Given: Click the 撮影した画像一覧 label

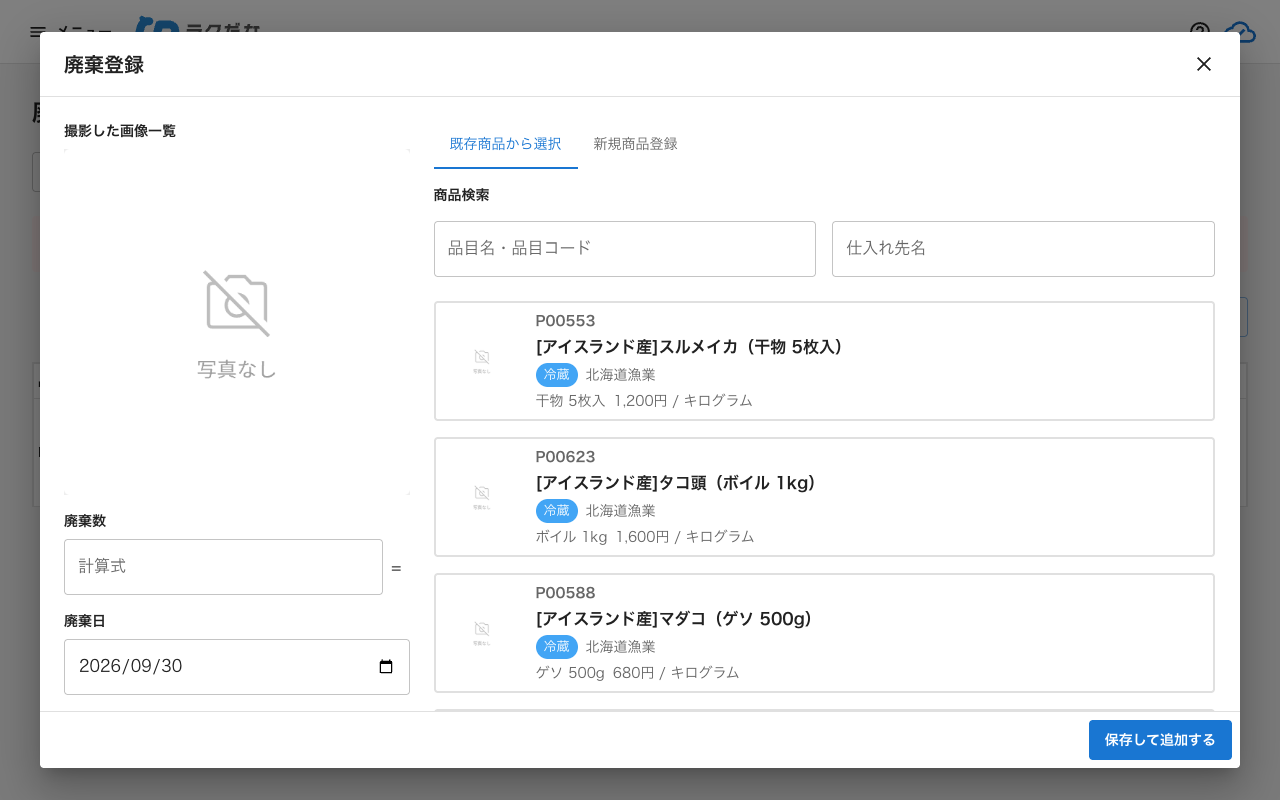Looking at the screenshot, I should (120, 131).
